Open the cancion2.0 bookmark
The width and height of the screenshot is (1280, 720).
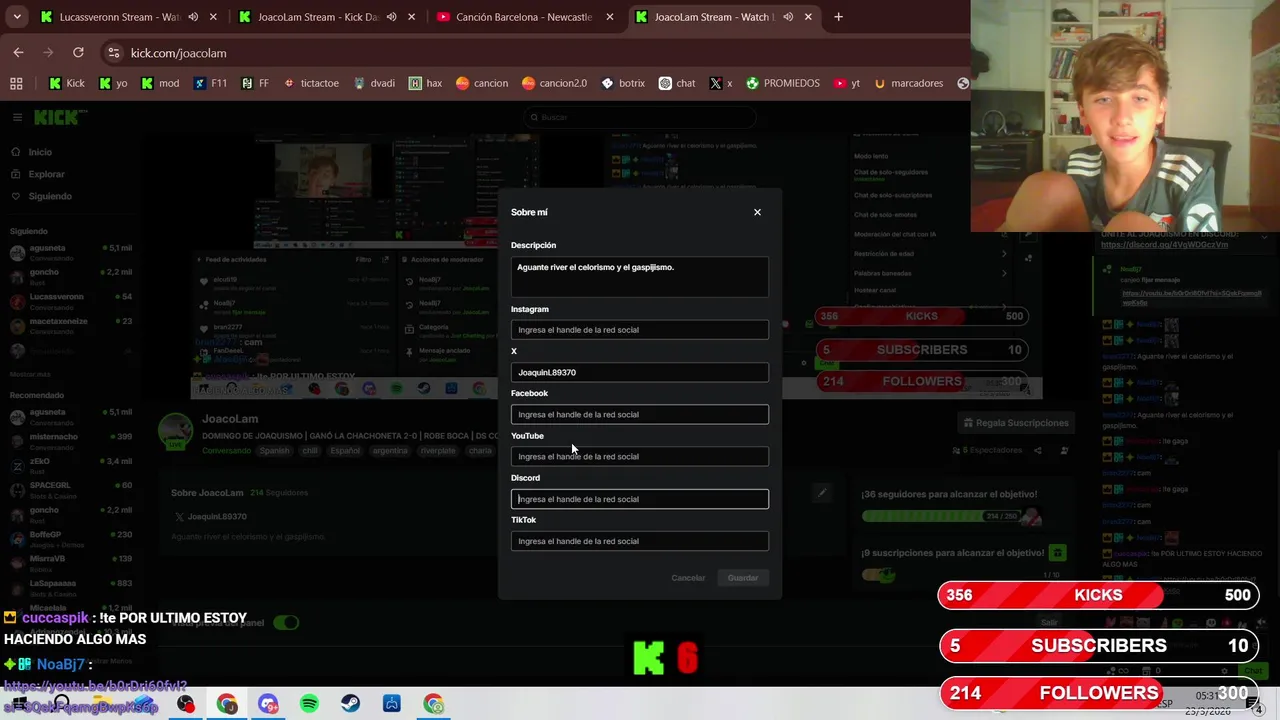click(x=555, y=84)
